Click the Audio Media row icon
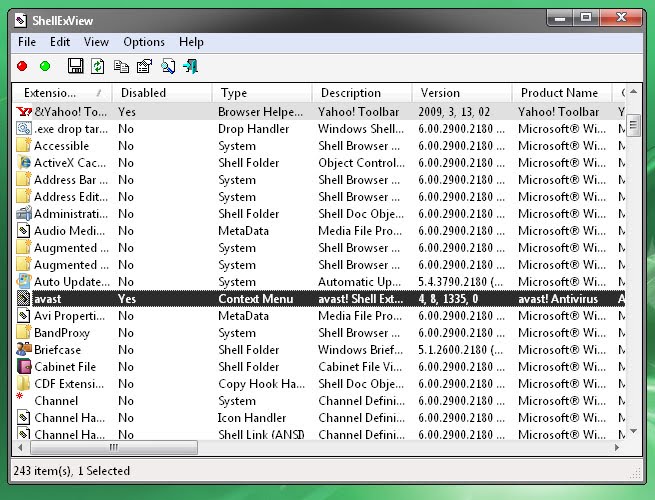655x500 pixels. point(24,231)
